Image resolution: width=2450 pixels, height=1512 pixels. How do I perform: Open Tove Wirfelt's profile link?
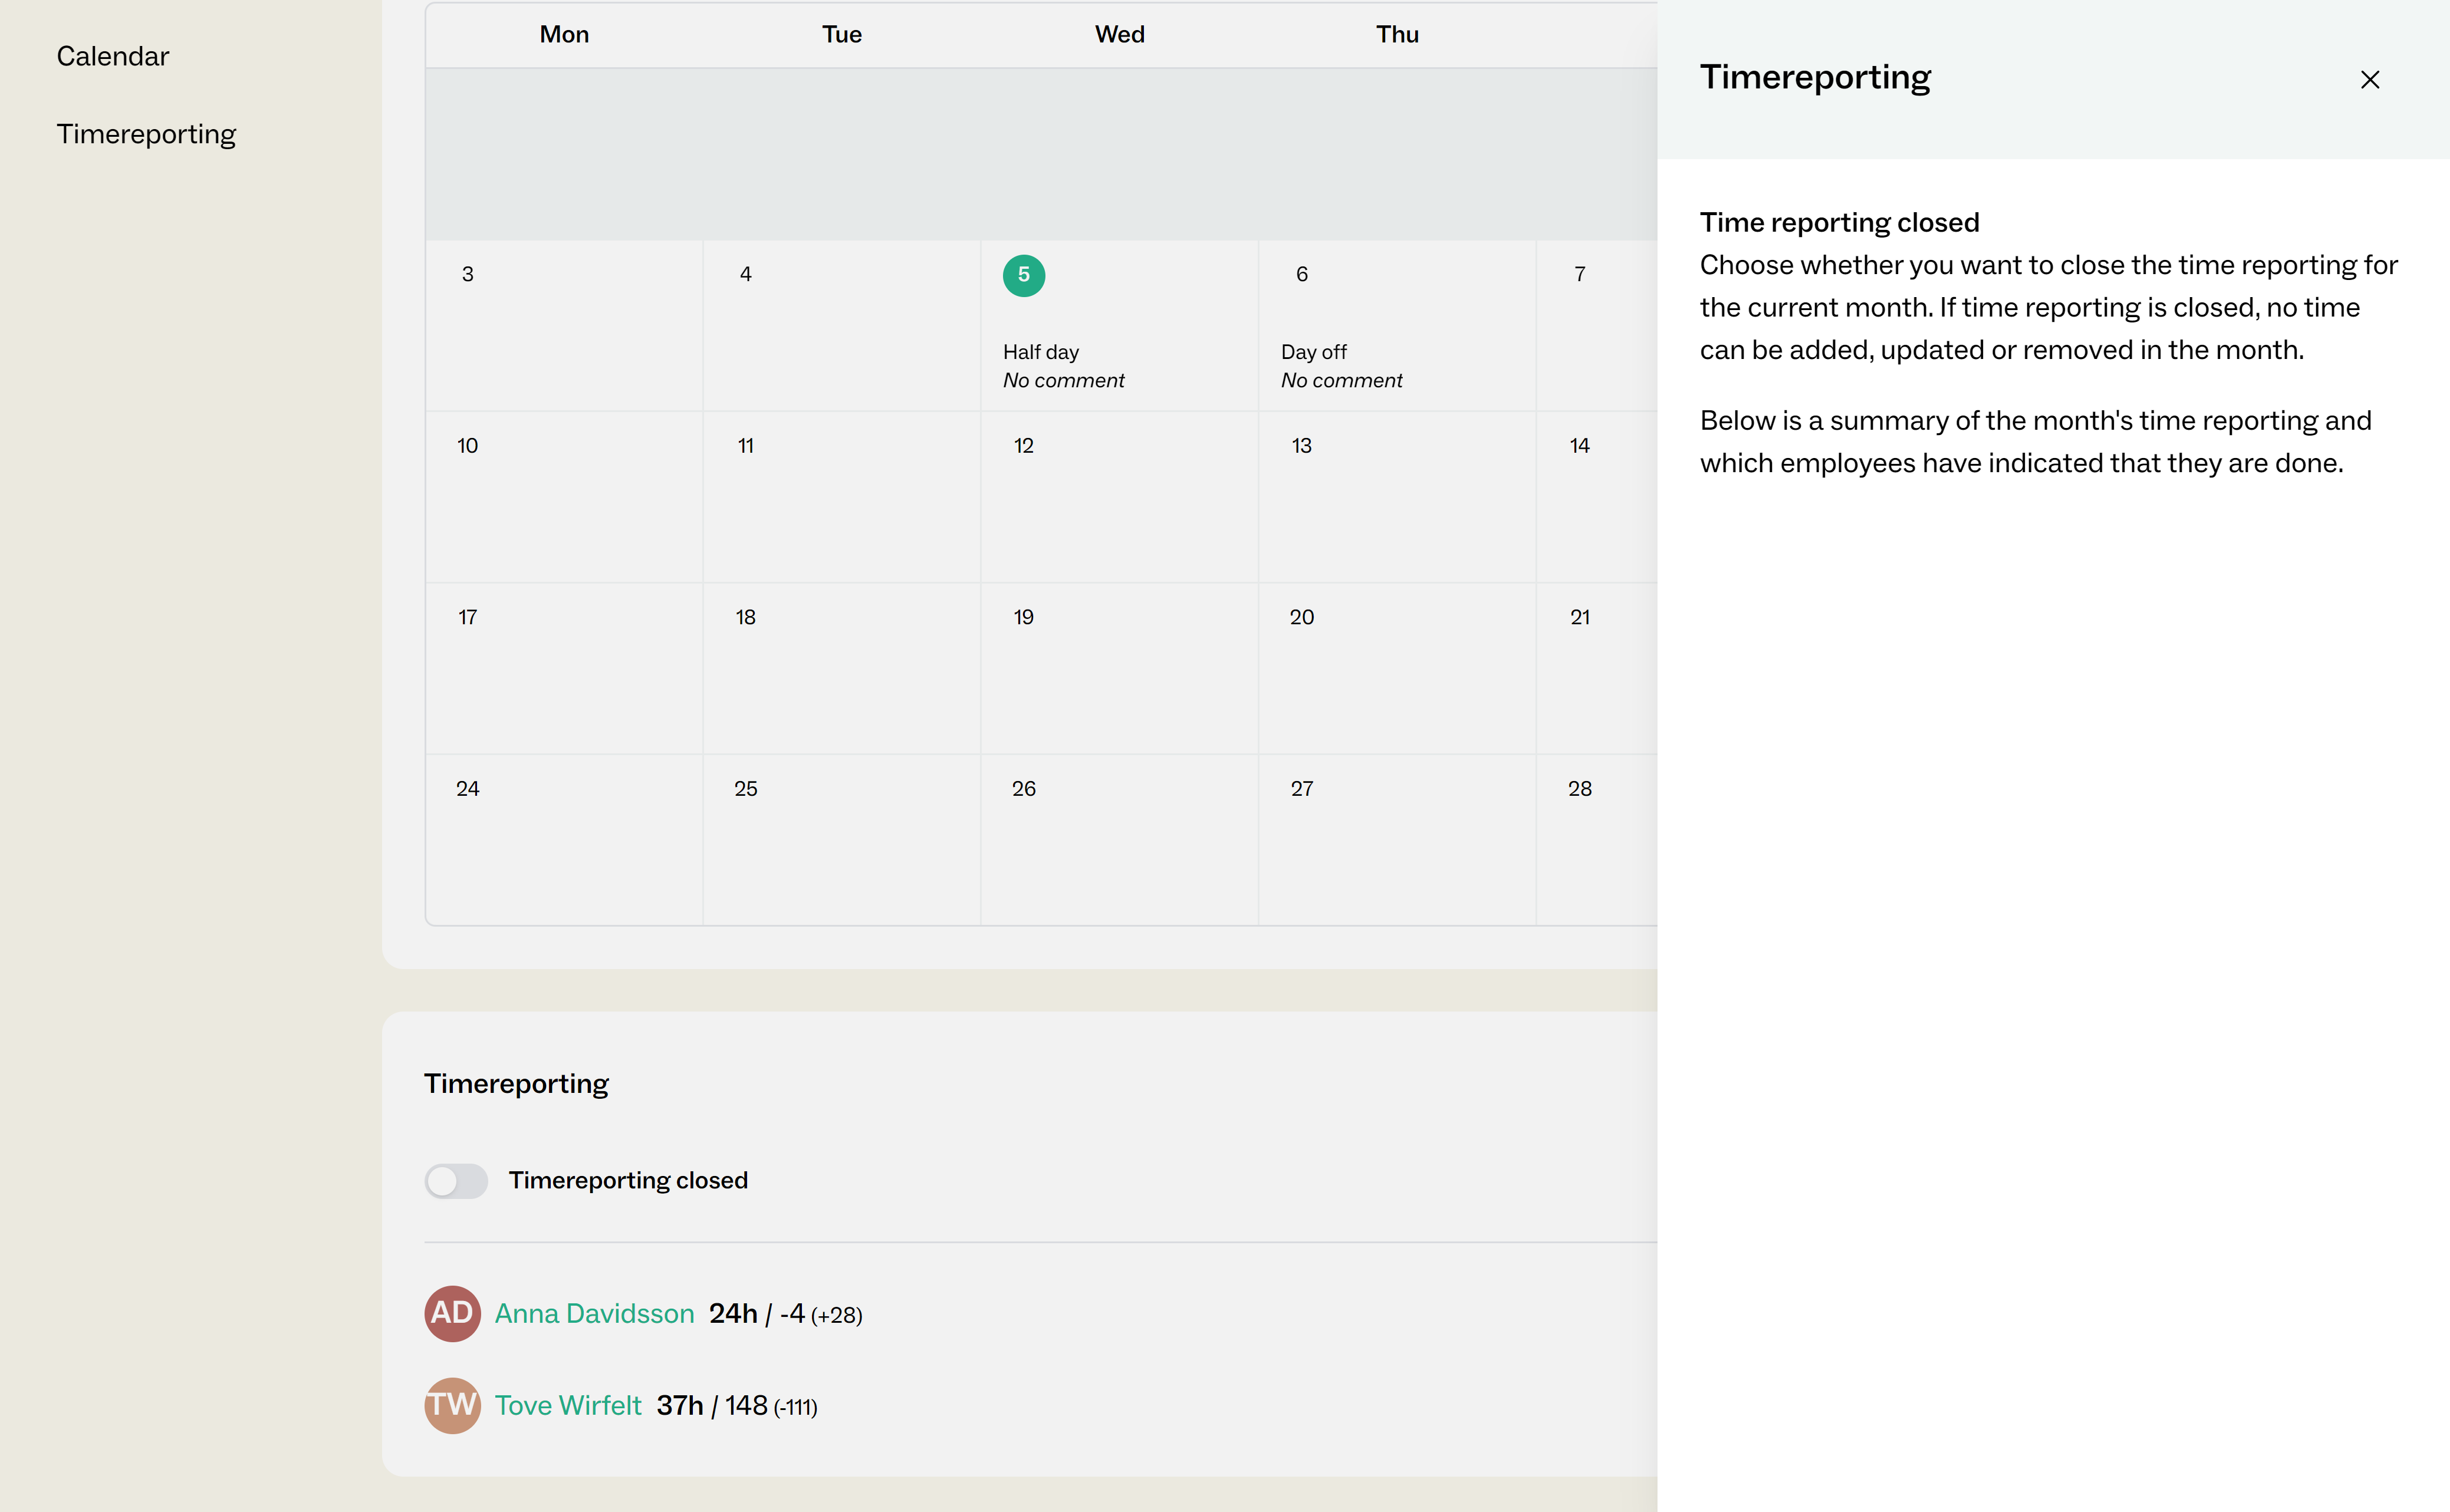[568, 1406]
